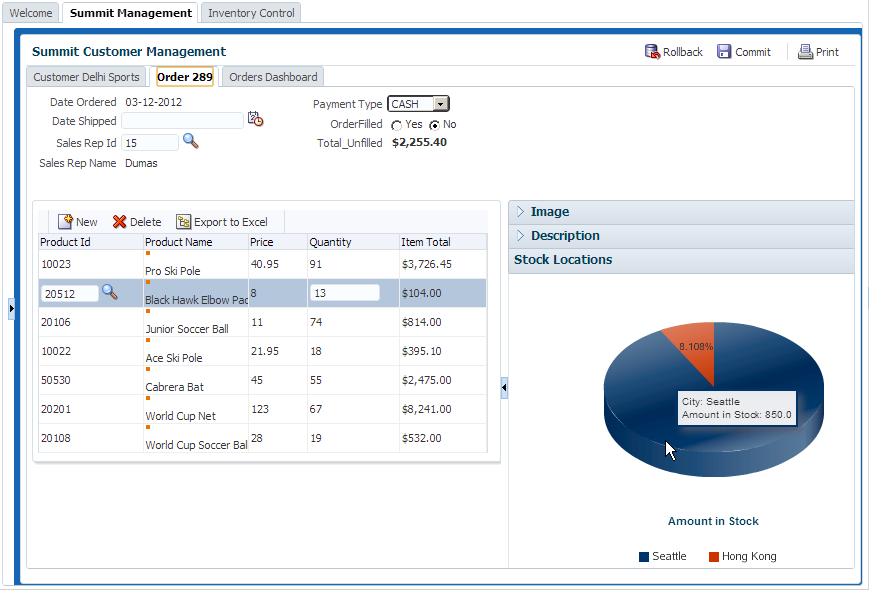The height and width of the screenshot is (590, 869).
Task: Select the Order 289 tab
Action: (x=185, y=77)
